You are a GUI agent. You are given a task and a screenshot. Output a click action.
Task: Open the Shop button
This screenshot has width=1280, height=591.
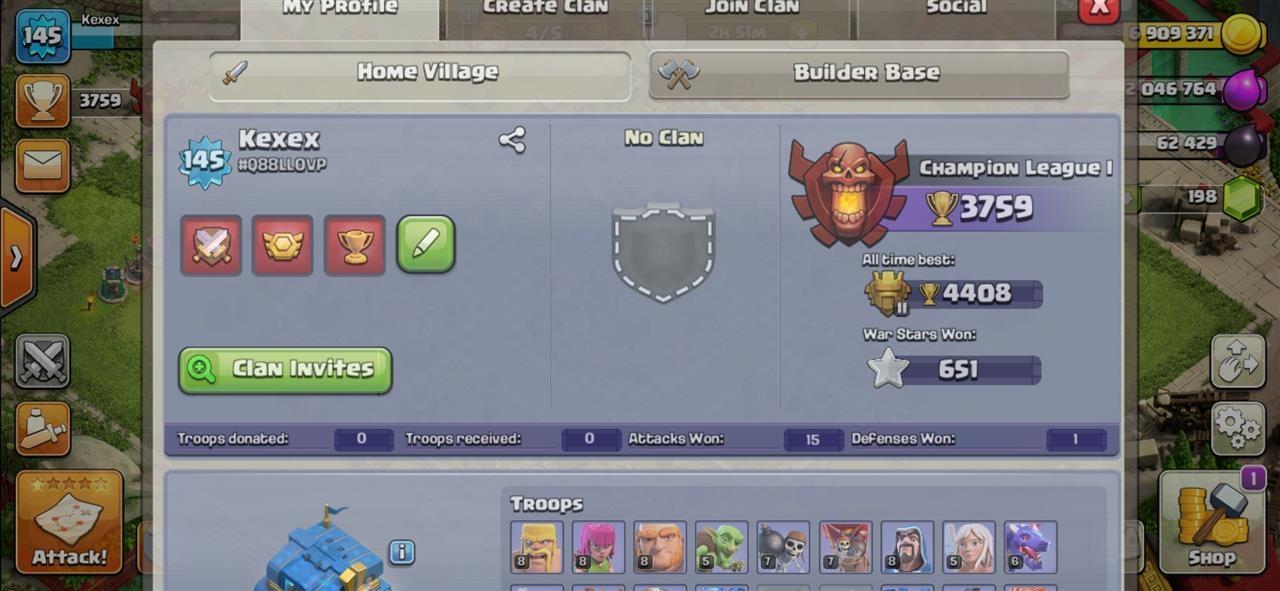tap(1212, 522)
